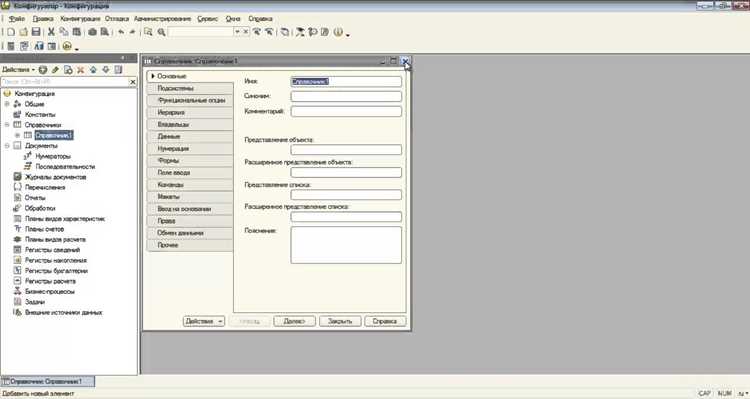
Task: Select Внешние источники данных tree item
Action: 64,312
